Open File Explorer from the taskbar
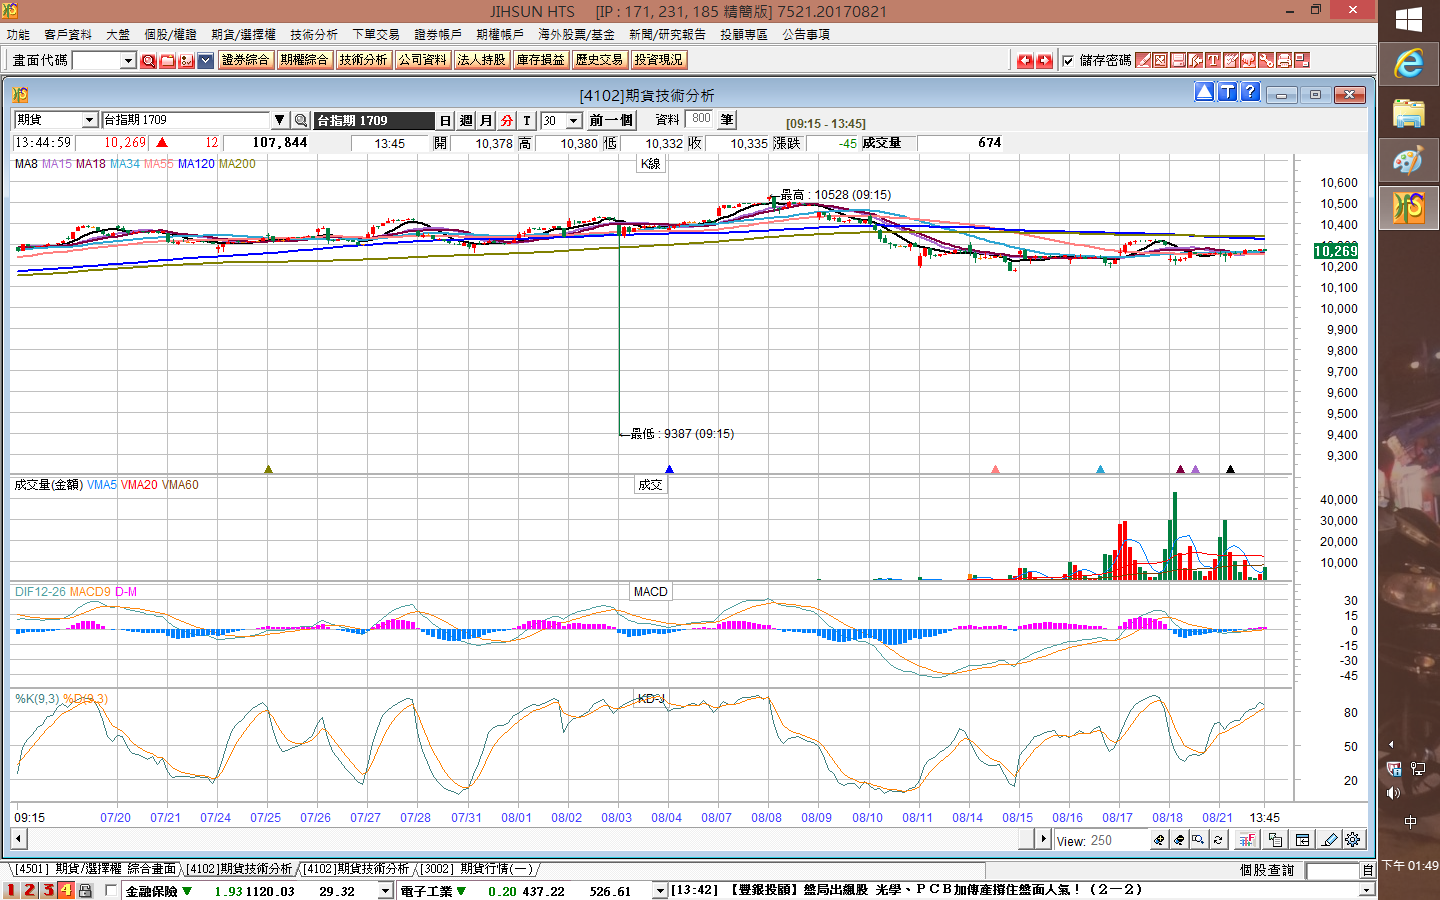1440x900 pixels. pos(1409,112)
